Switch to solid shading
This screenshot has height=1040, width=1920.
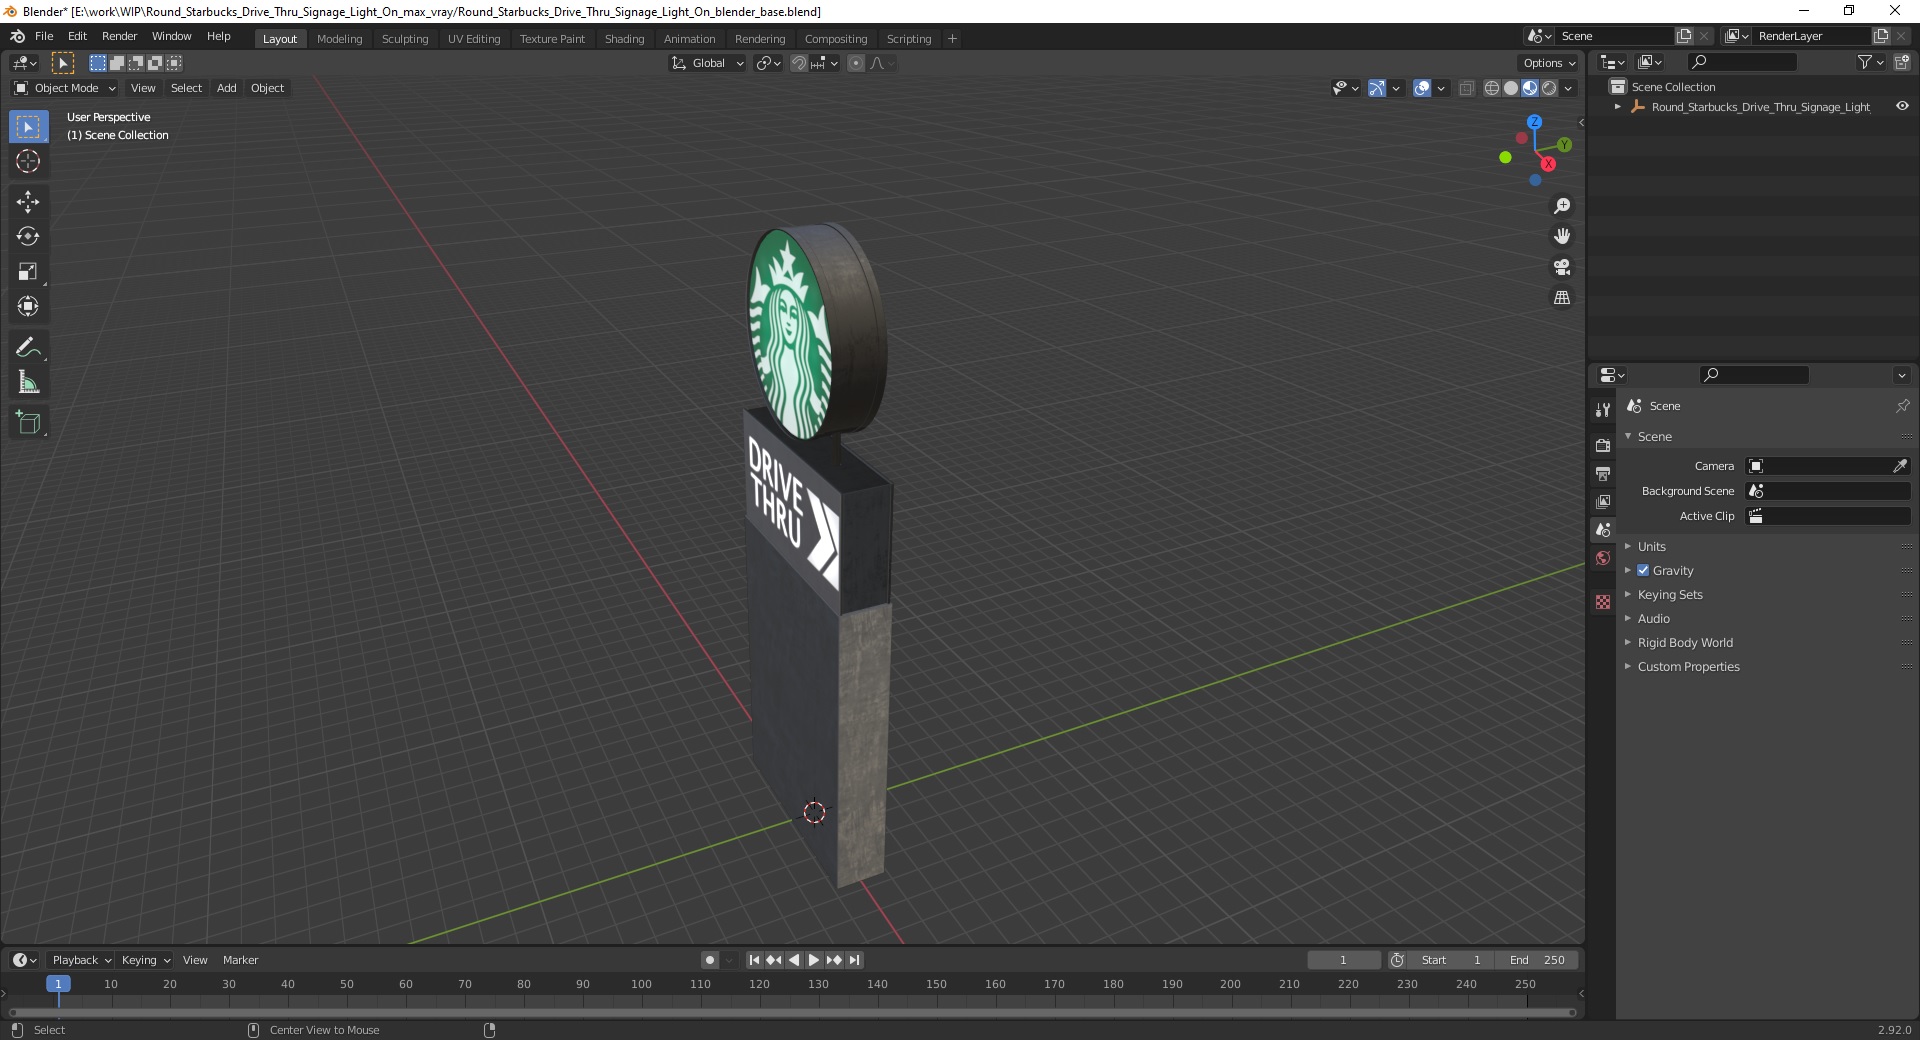click(x=1511, y=88)
